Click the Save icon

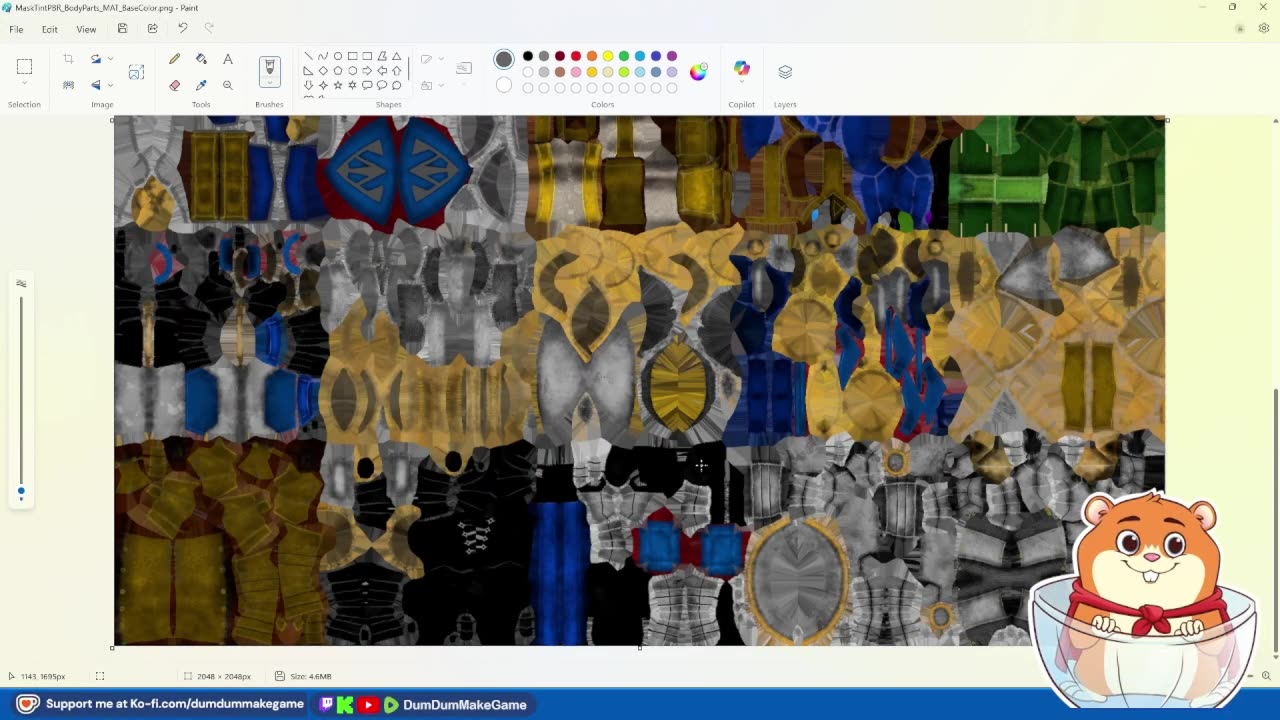pyautogui.click(x=122, y=29)
